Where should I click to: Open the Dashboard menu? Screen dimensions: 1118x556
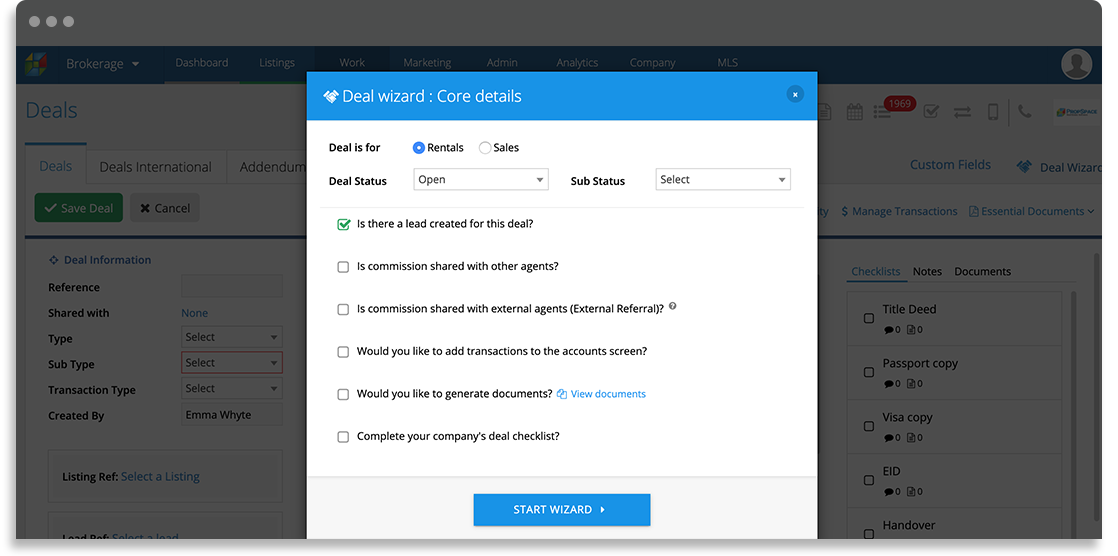click(x=202, y=63)
